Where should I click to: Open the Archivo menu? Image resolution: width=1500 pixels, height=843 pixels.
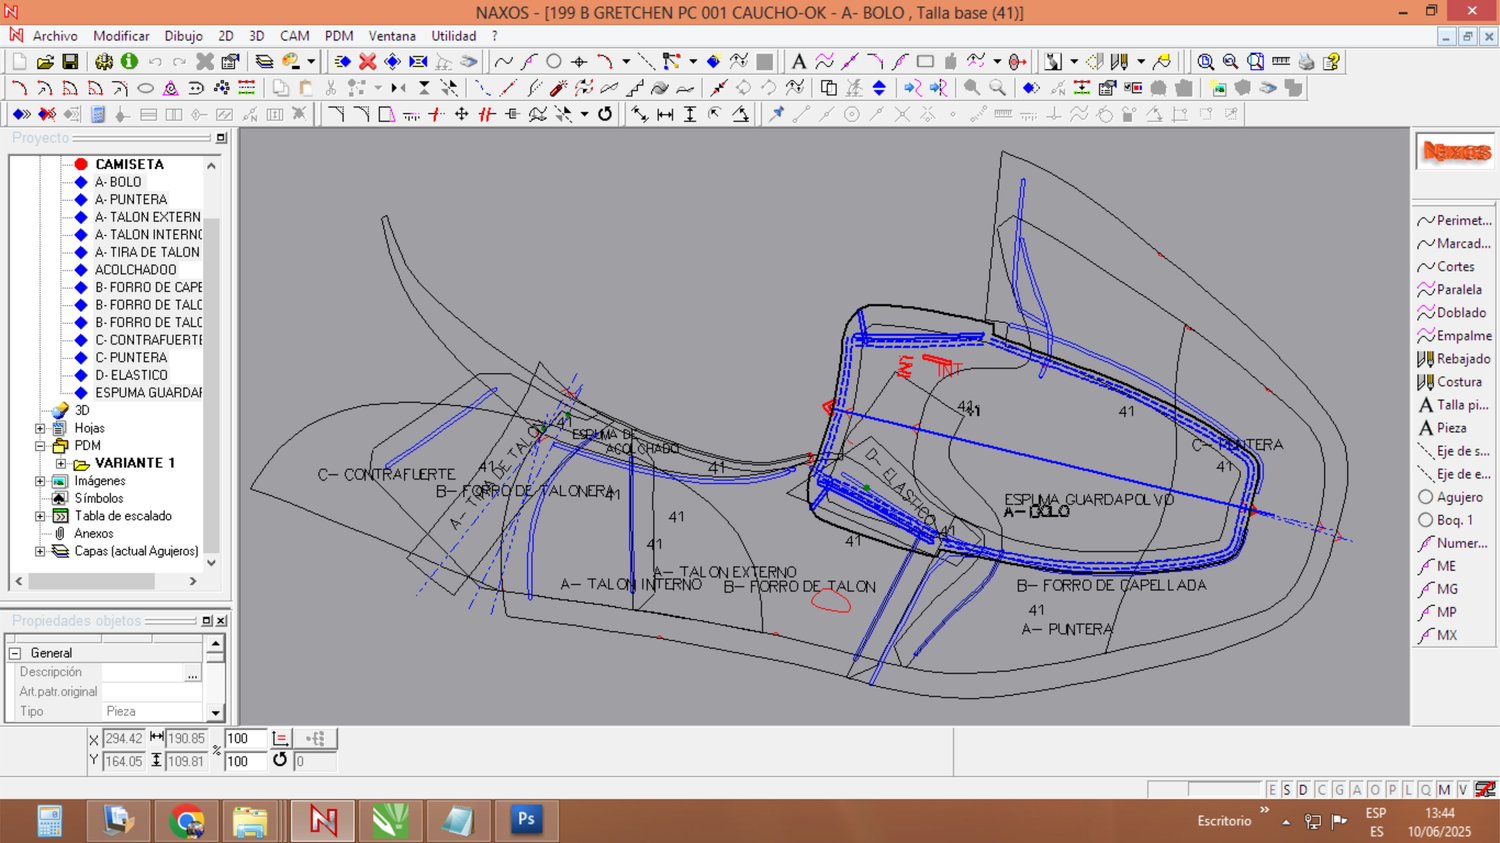coord(55,36)
